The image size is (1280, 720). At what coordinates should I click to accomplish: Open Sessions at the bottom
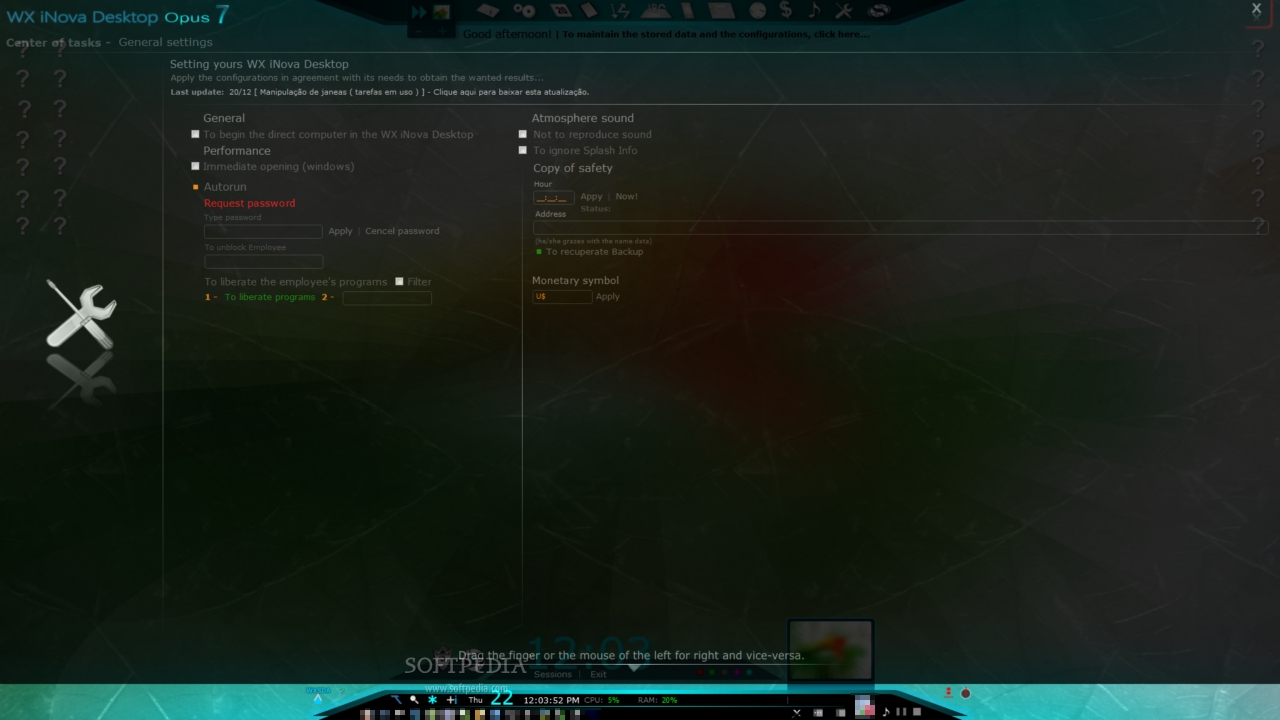tap(553, 674)
